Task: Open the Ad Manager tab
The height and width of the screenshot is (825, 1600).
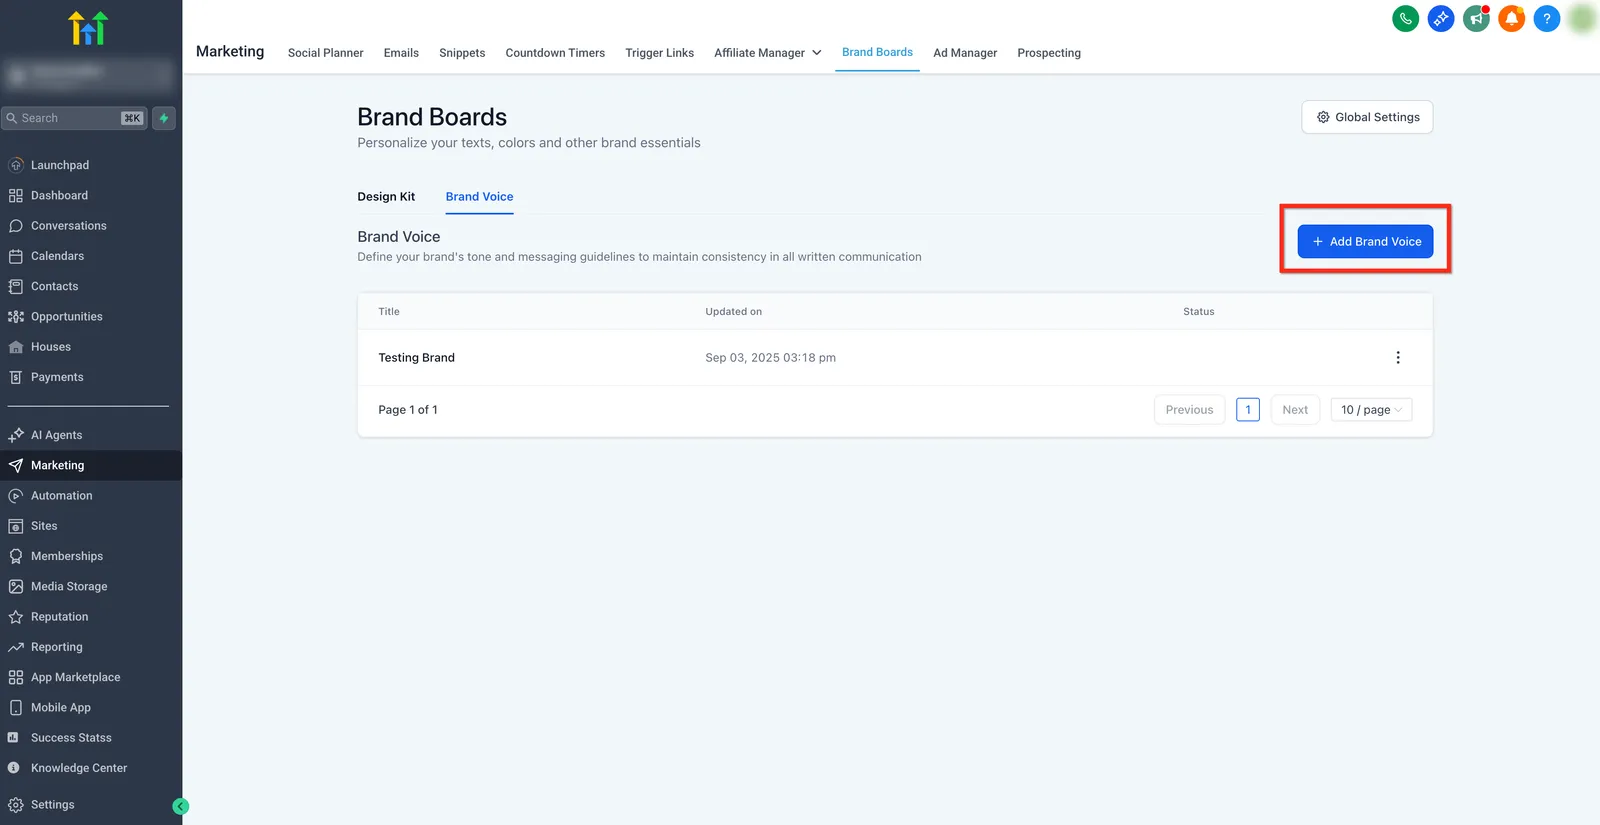Action: [x=965, y=53]
